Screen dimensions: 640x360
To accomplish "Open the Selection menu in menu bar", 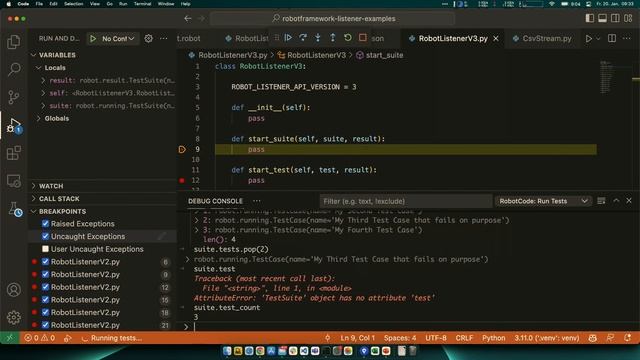I will point(73,4).
